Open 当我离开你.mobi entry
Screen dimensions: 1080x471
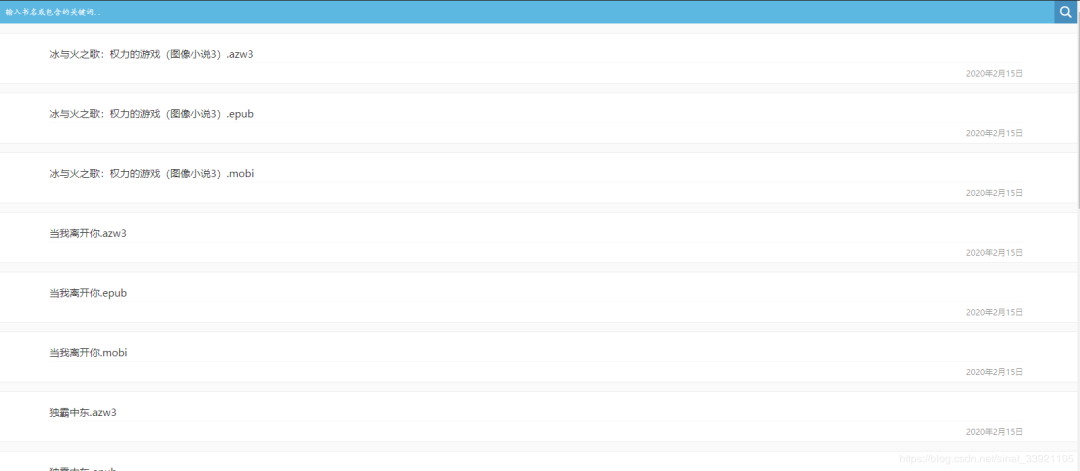pyautogui.click(x=88, y=353)
